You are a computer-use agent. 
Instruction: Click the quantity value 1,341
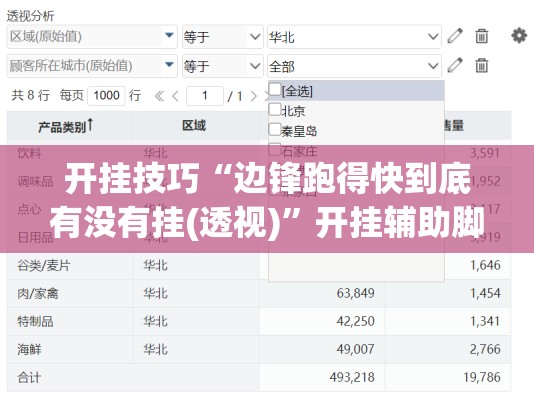coord(485,321)
